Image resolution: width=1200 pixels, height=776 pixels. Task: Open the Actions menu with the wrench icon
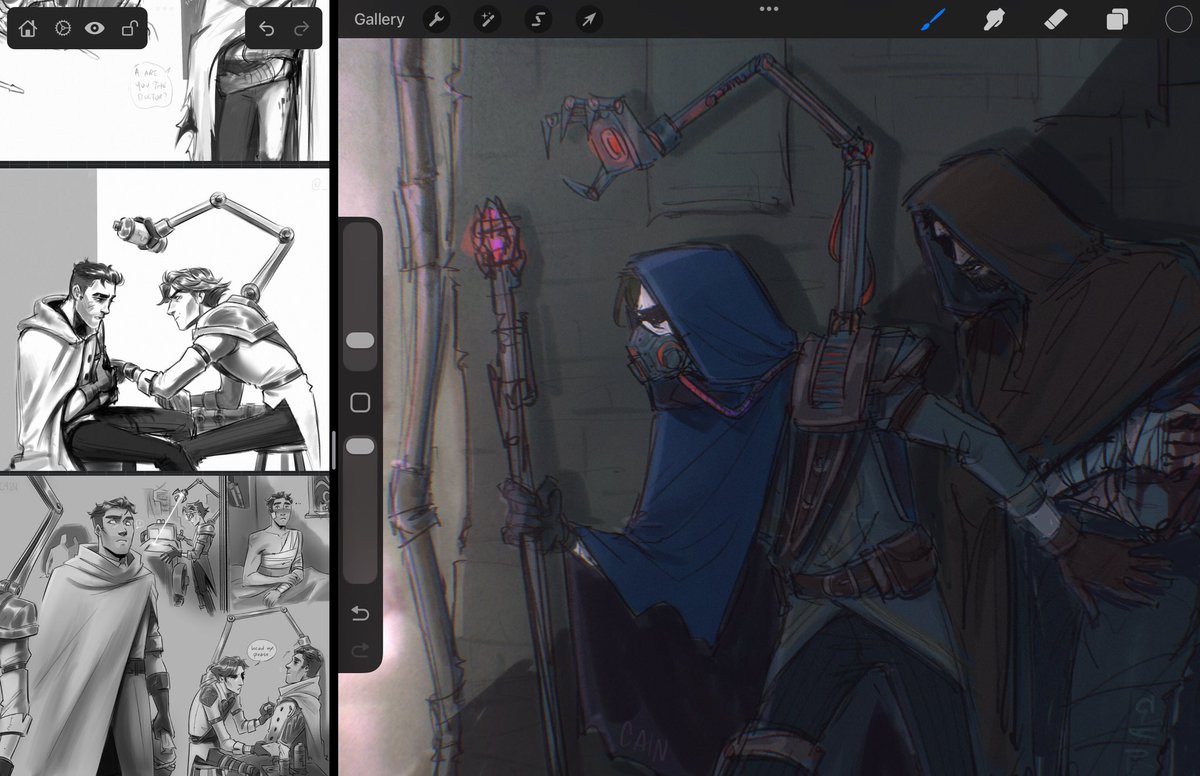coord(437,20)
